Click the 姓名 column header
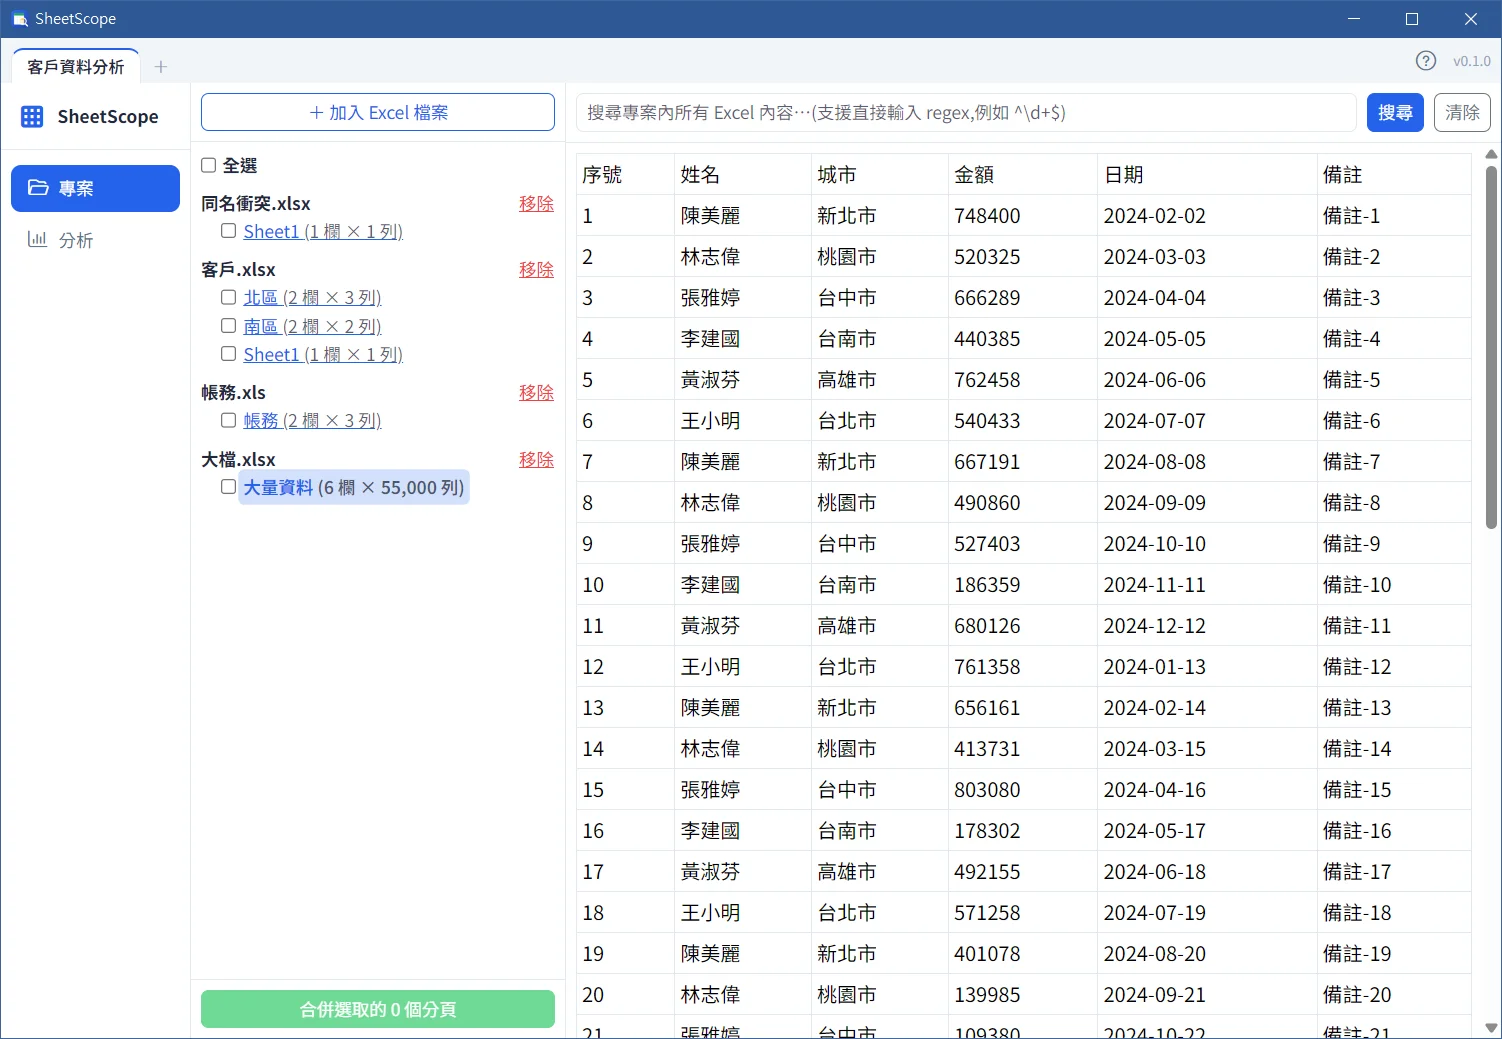This screenshot has height=1039, width=1502. click(742, 174)
